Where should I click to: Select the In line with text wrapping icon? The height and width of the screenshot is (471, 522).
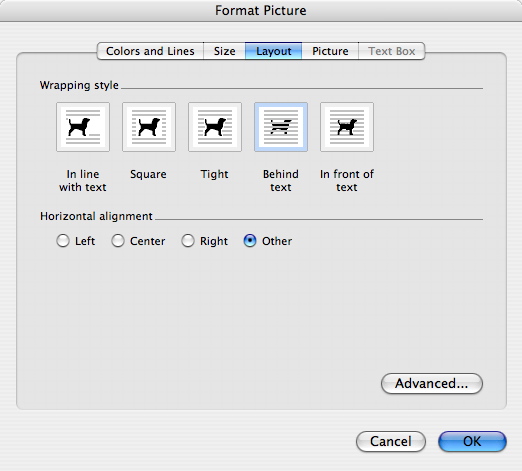83,127
